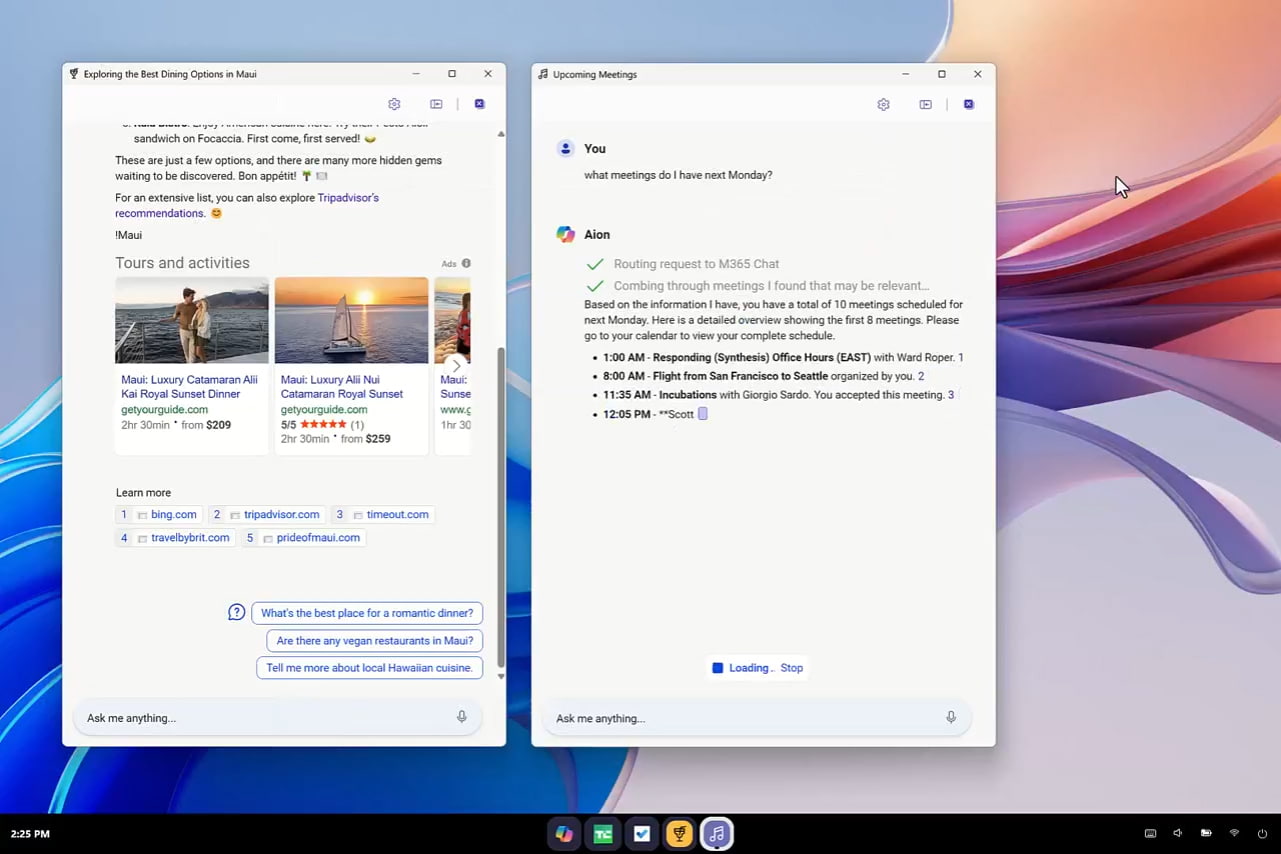Click scrollbar up arrow in Maui window
The image size is (1281, 854).
(501, 133)
